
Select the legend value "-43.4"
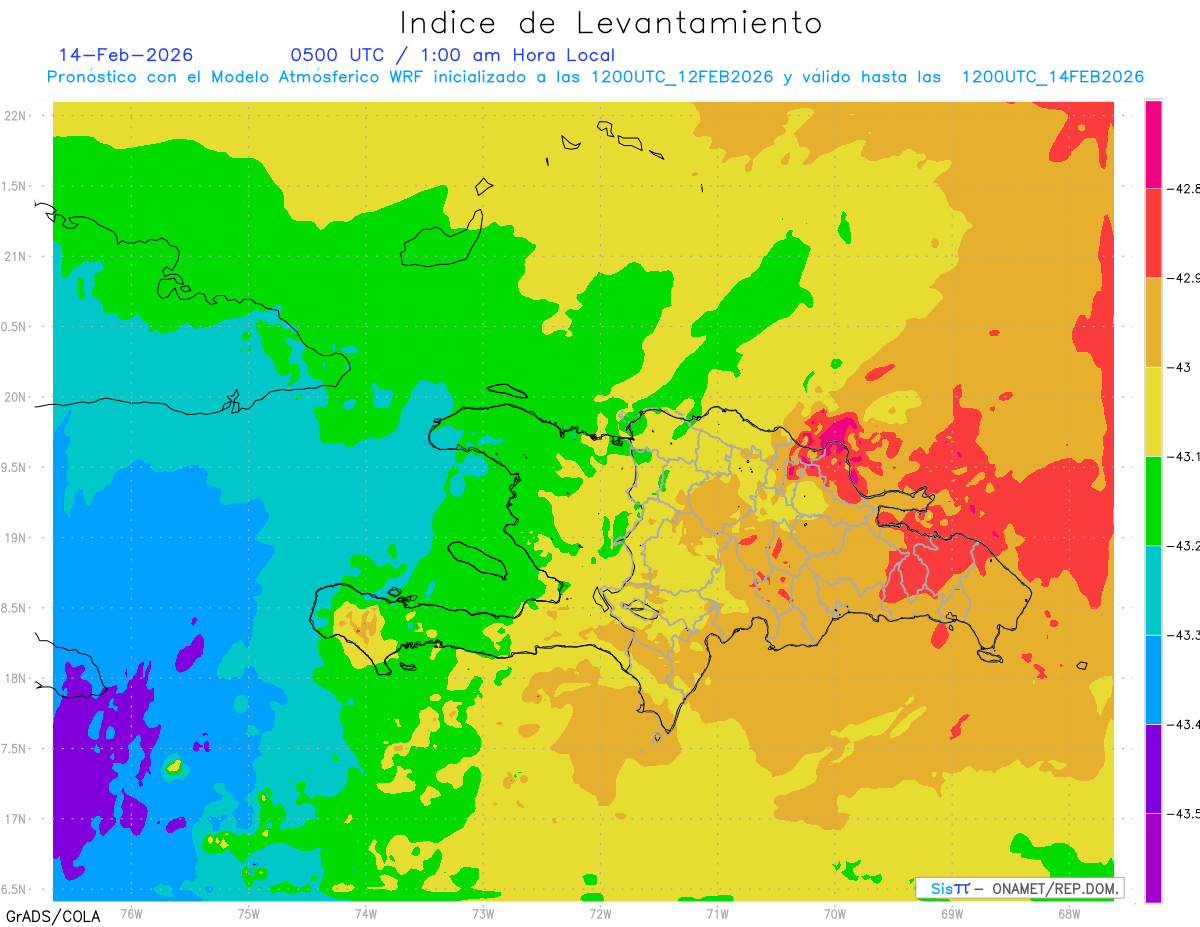pos(1183,724)
